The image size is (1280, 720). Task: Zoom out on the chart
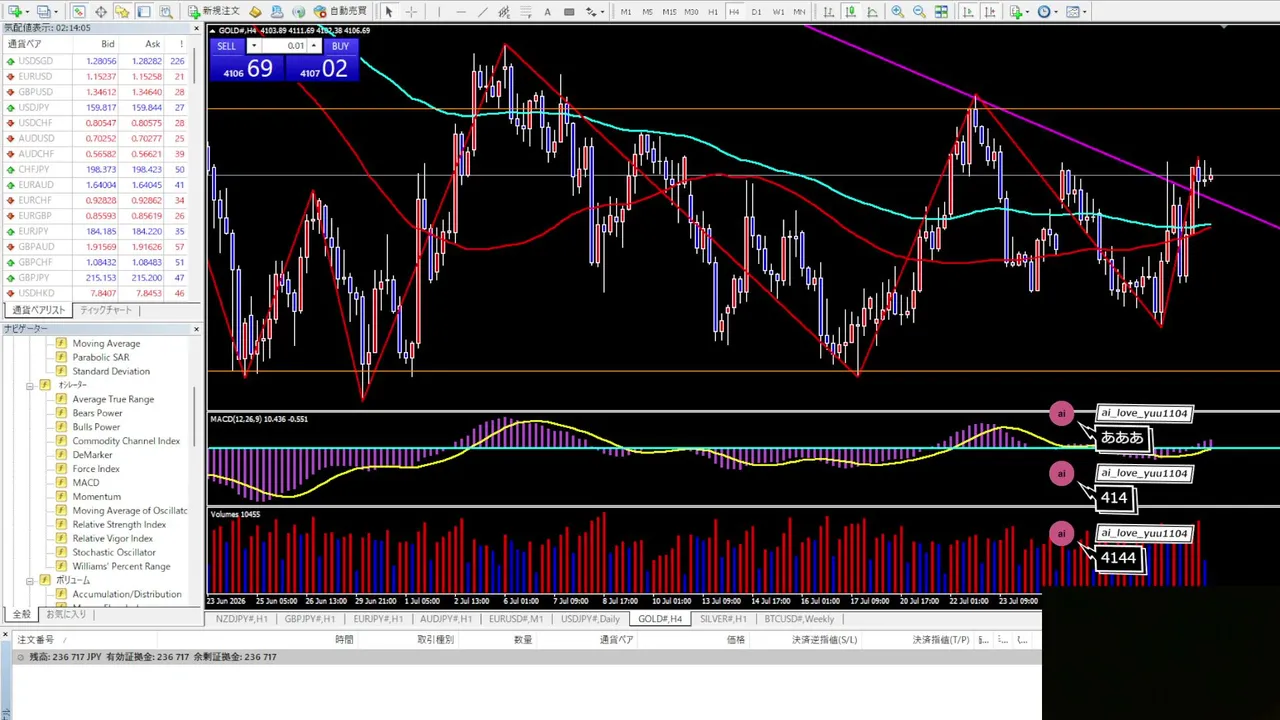(x=919, y=12)
